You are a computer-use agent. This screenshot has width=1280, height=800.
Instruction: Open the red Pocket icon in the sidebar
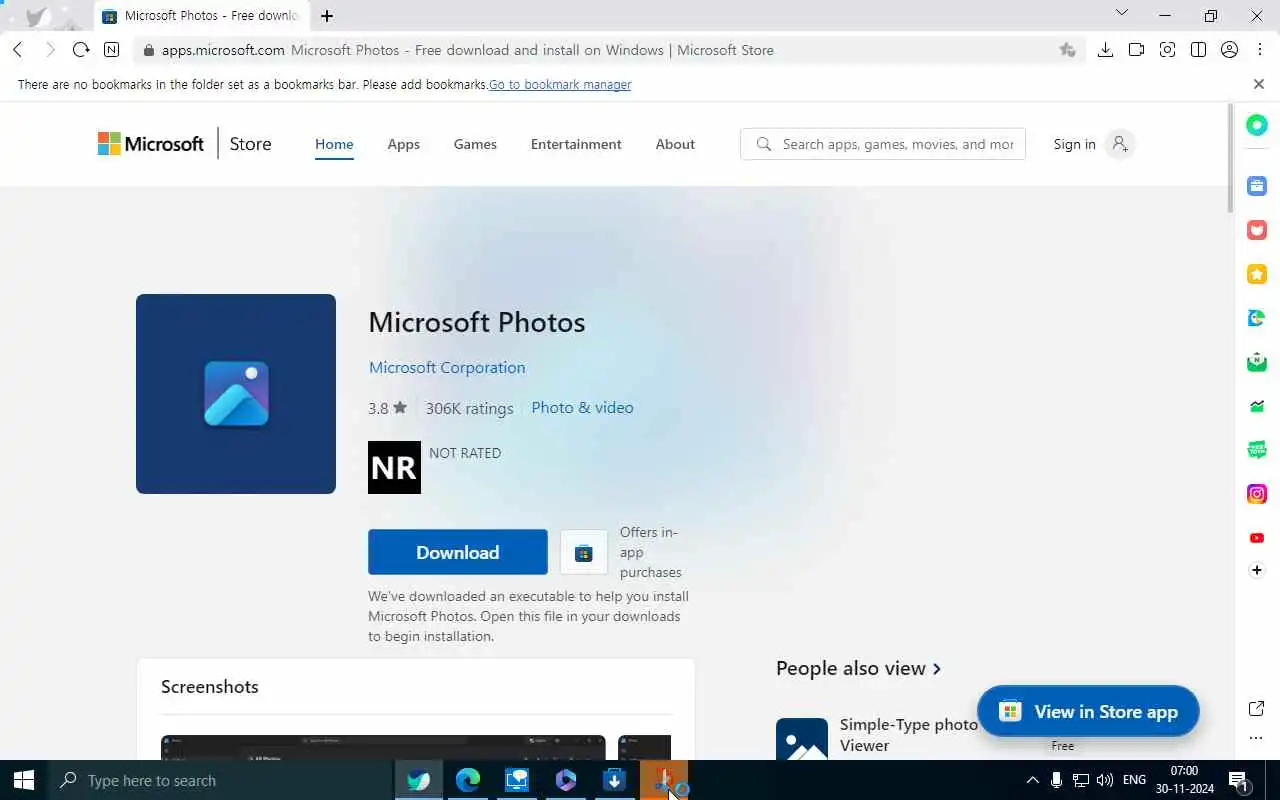[1257, 230]
